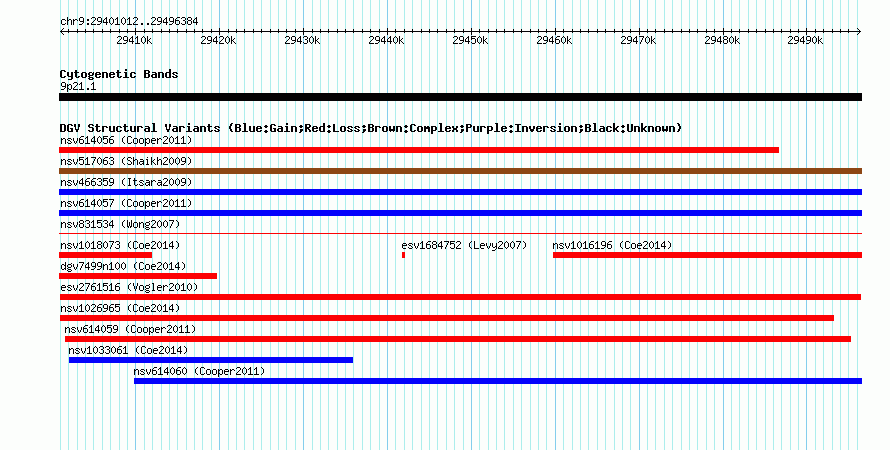
Task: Click the 29430k ruler tick label
Action: pos(302,40)
